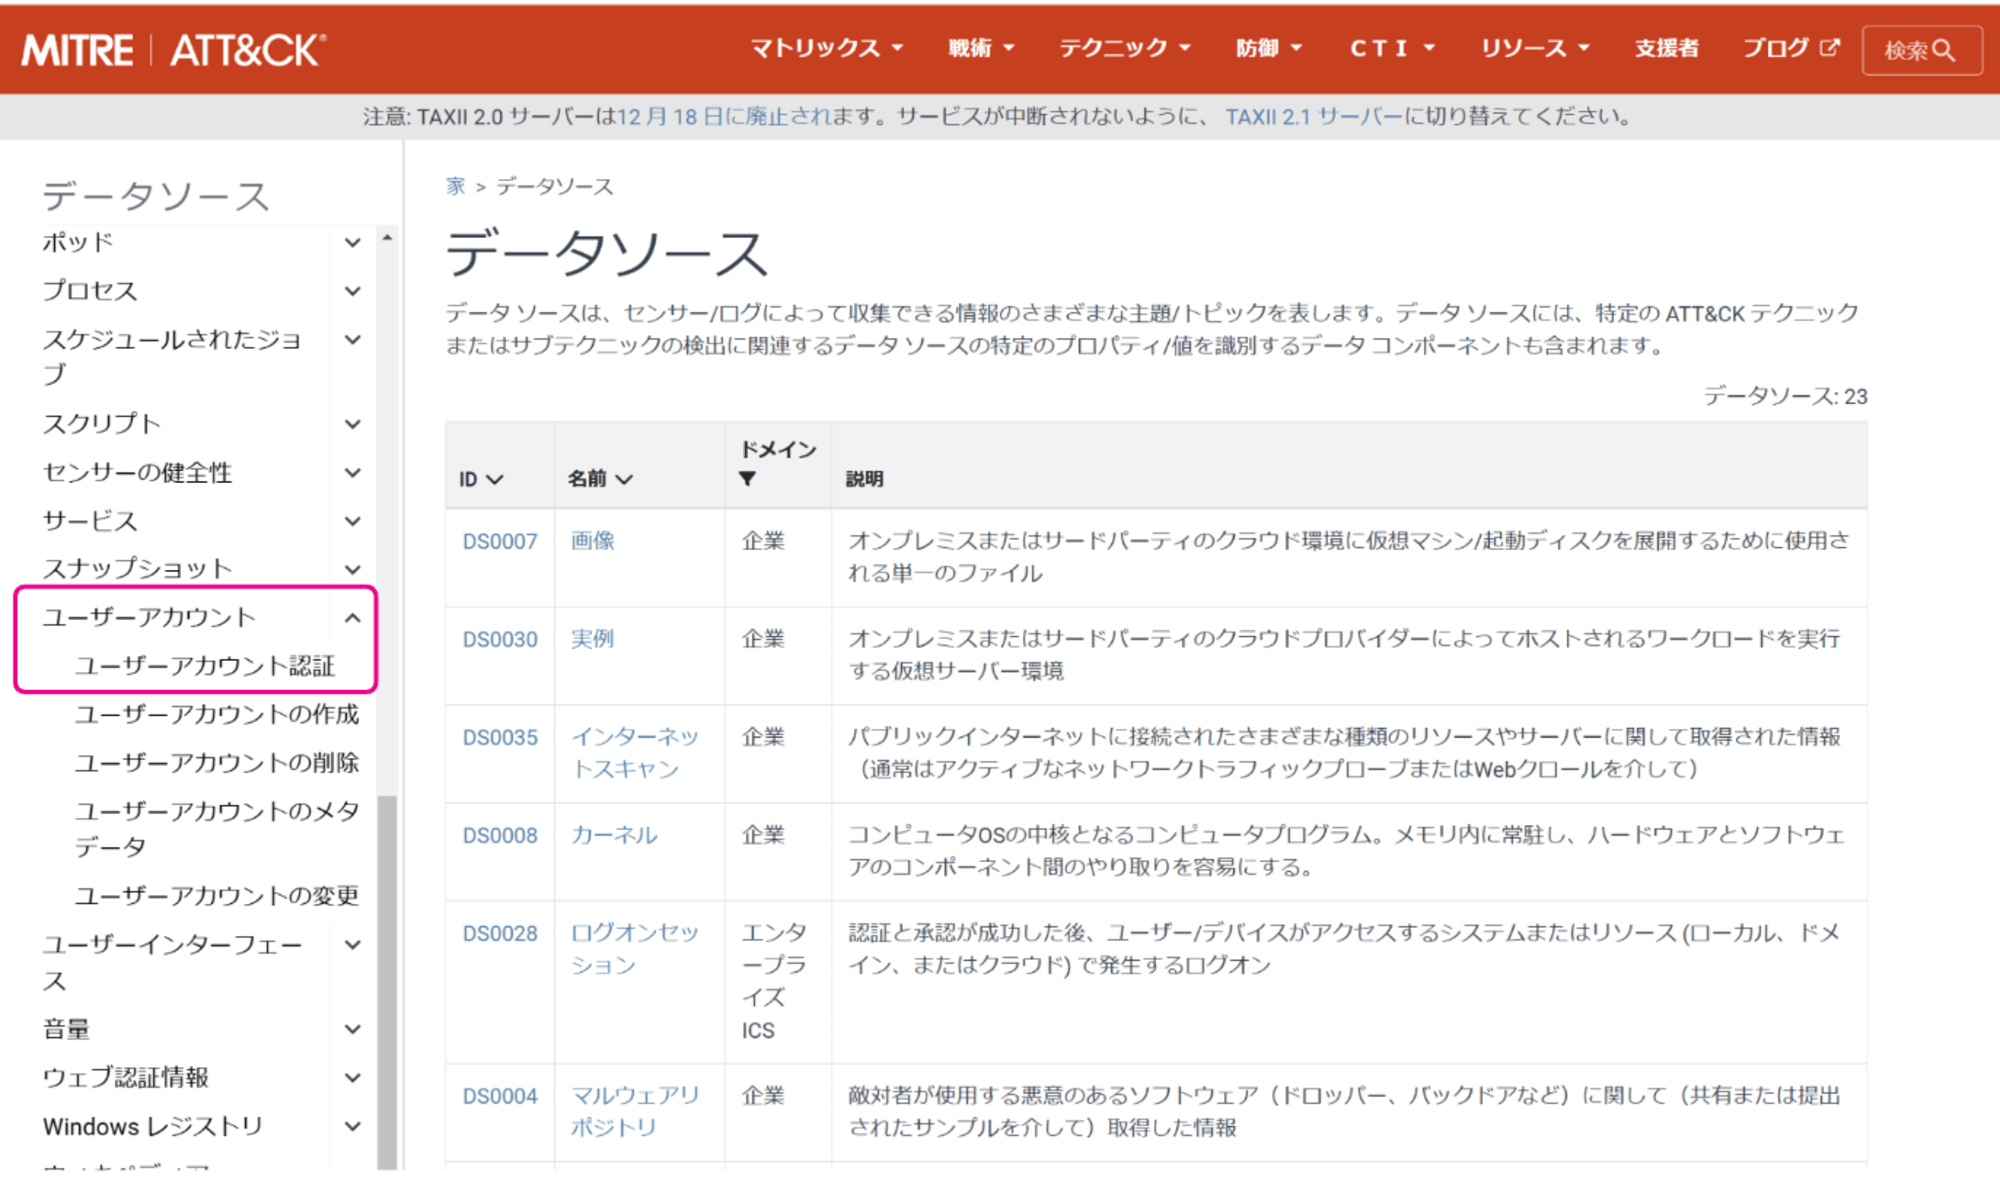Click the 12月18日に廃止され link in banner

click(x=723, y=117)
